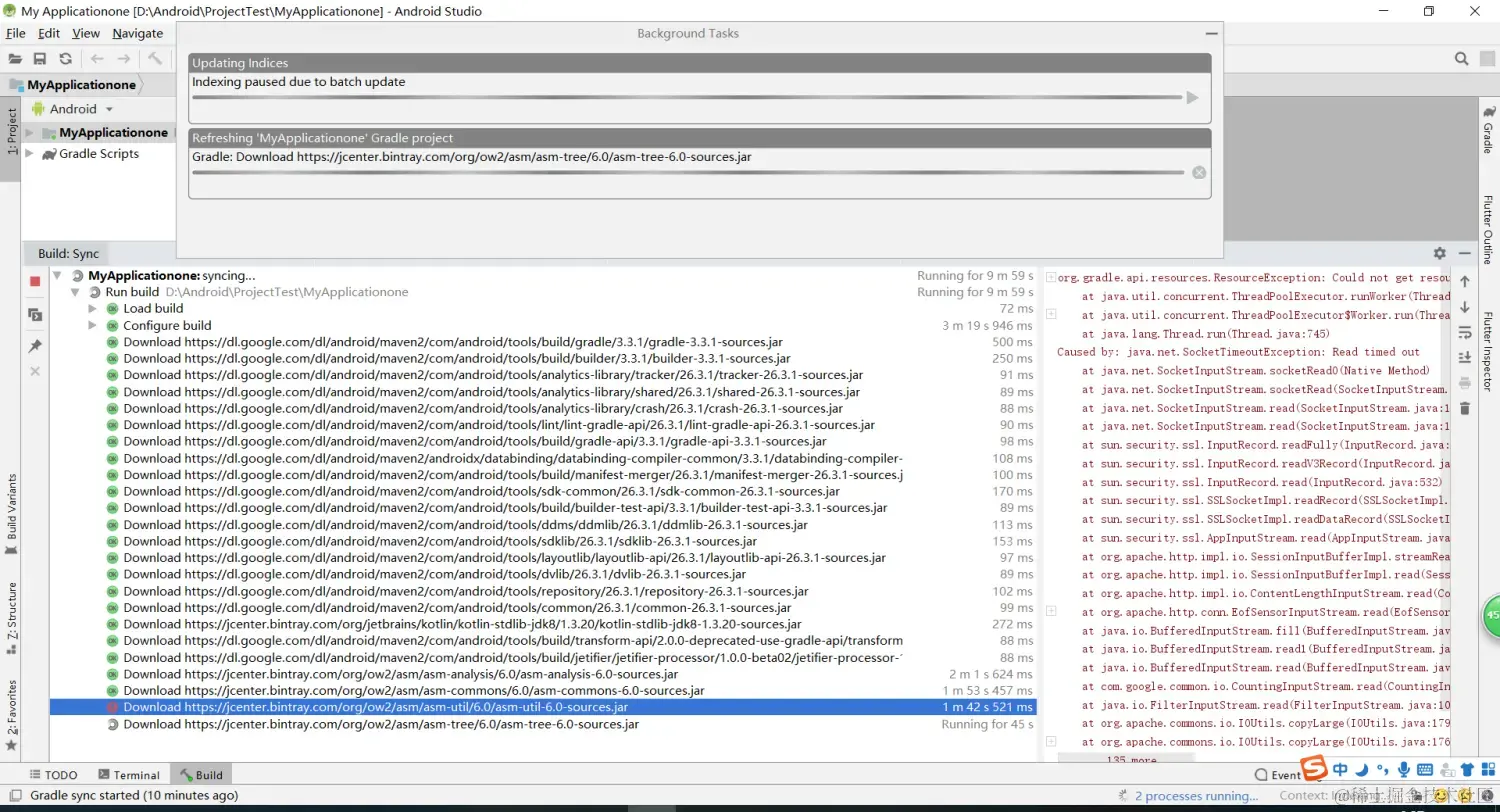
Task: Minimize the Background Tasks popup
Action: 1211,33
